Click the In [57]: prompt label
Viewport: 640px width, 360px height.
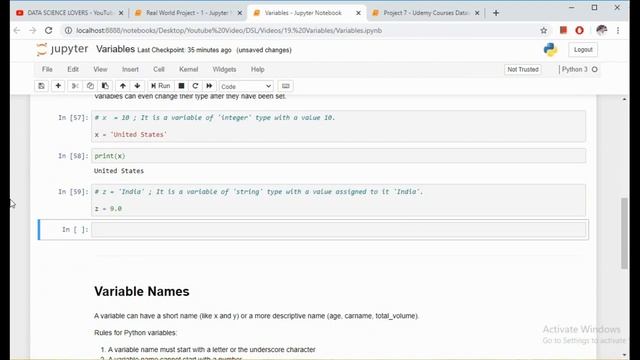73,118
